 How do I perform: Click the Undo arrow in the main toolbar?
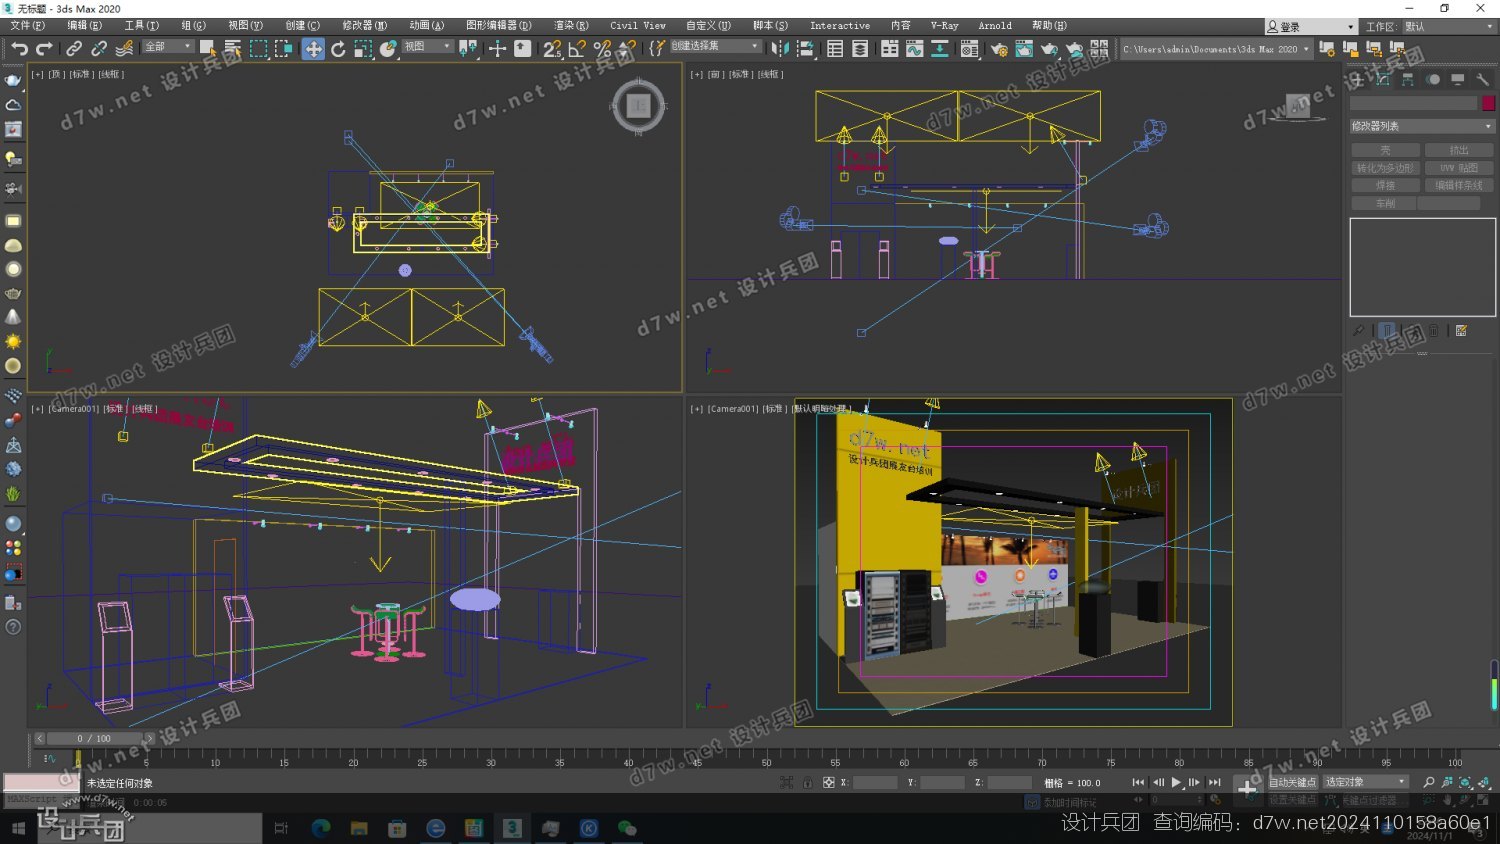19,48
